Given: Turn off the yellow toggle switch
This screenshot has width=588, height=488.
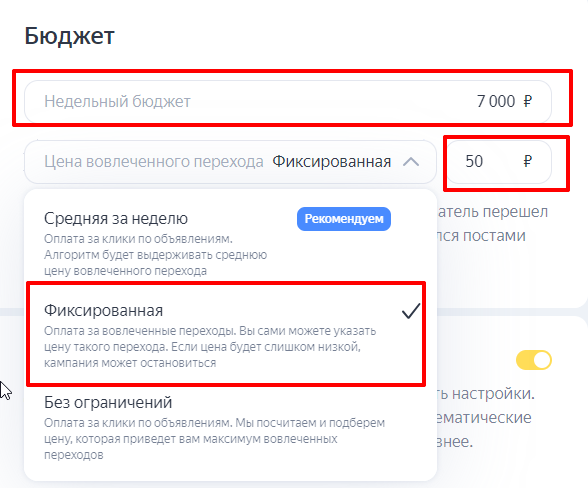Looking at the screenshot, I should (x=534, y=360).
